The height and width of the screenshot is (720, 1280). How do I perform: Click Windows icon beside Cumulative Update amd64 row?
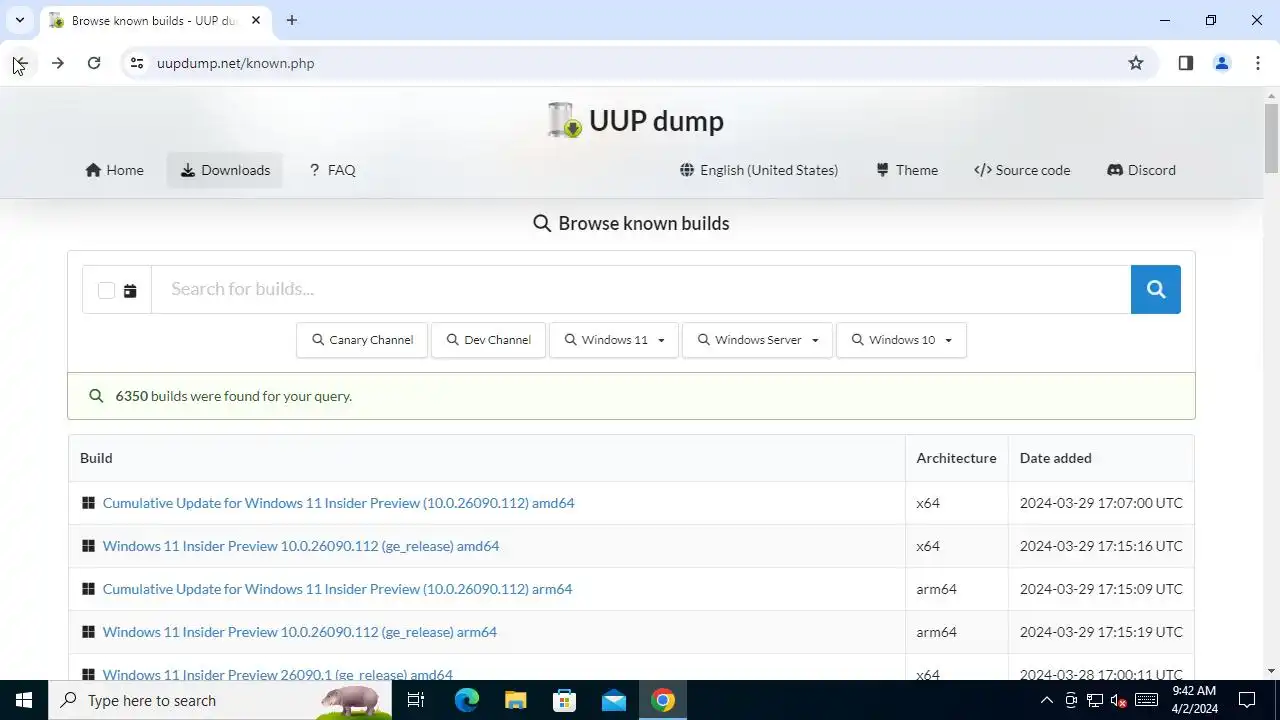point(88,503)
